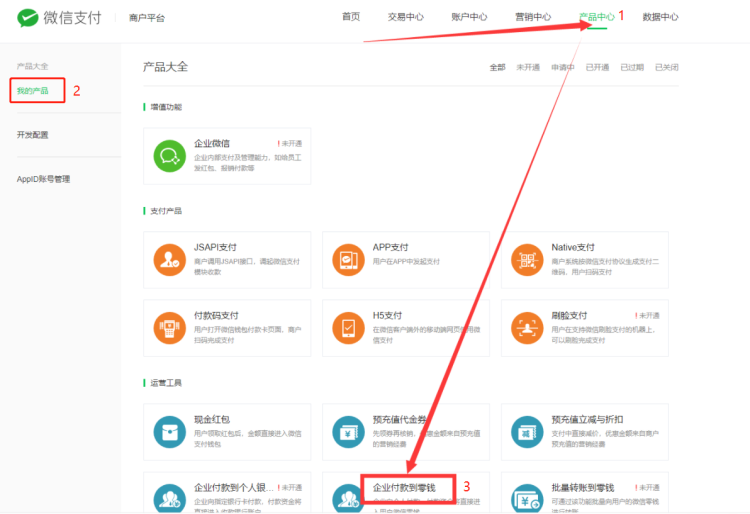The height and width of the screenshot is (514, 750).
Task: Click the 企业付款到个人银行卡 icon
Action: pos(169,499)
